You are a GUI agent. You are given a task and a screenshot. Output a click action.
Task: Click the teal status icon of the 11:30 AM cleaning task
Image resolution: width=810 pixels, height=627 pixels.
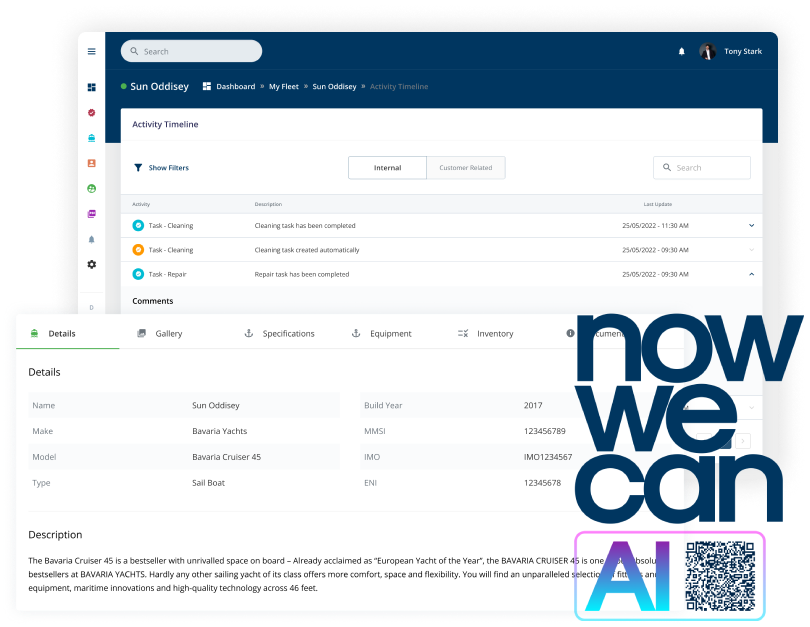(x=138, y=225)
